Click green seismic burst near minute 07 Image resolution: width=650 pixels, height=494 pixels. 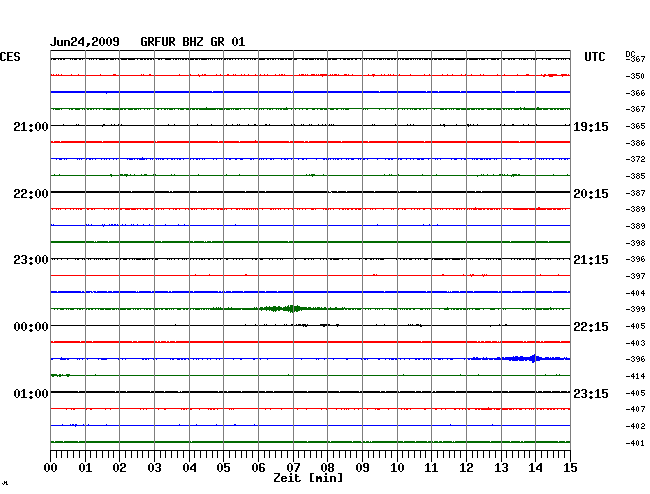[x=284, y=309]
